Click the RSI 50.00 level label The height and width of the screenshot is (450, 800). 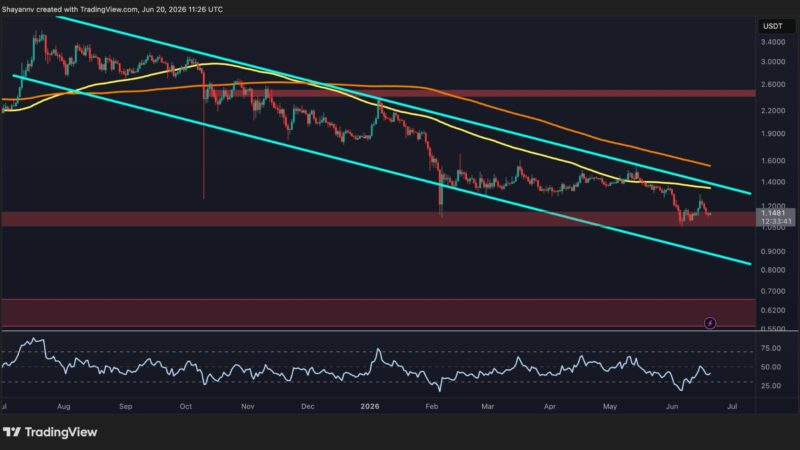(771, 367)
